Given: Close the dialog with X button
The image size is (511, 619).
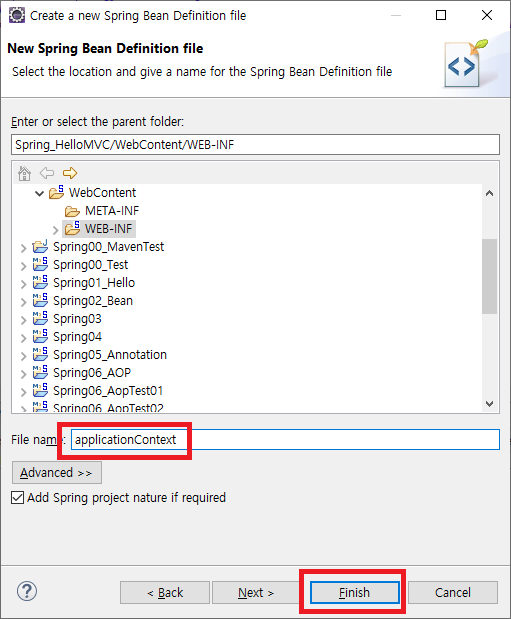Looking at the screenshot, I should (487, 15).
